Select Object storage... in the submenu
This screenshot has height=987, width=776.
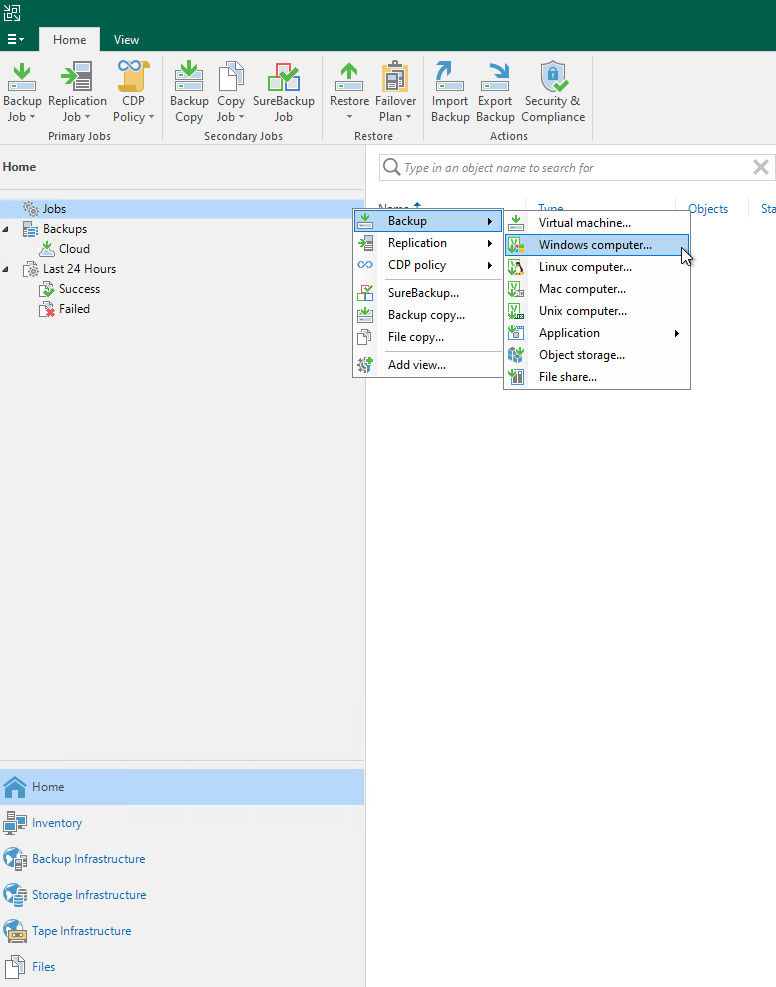point(597,355)
